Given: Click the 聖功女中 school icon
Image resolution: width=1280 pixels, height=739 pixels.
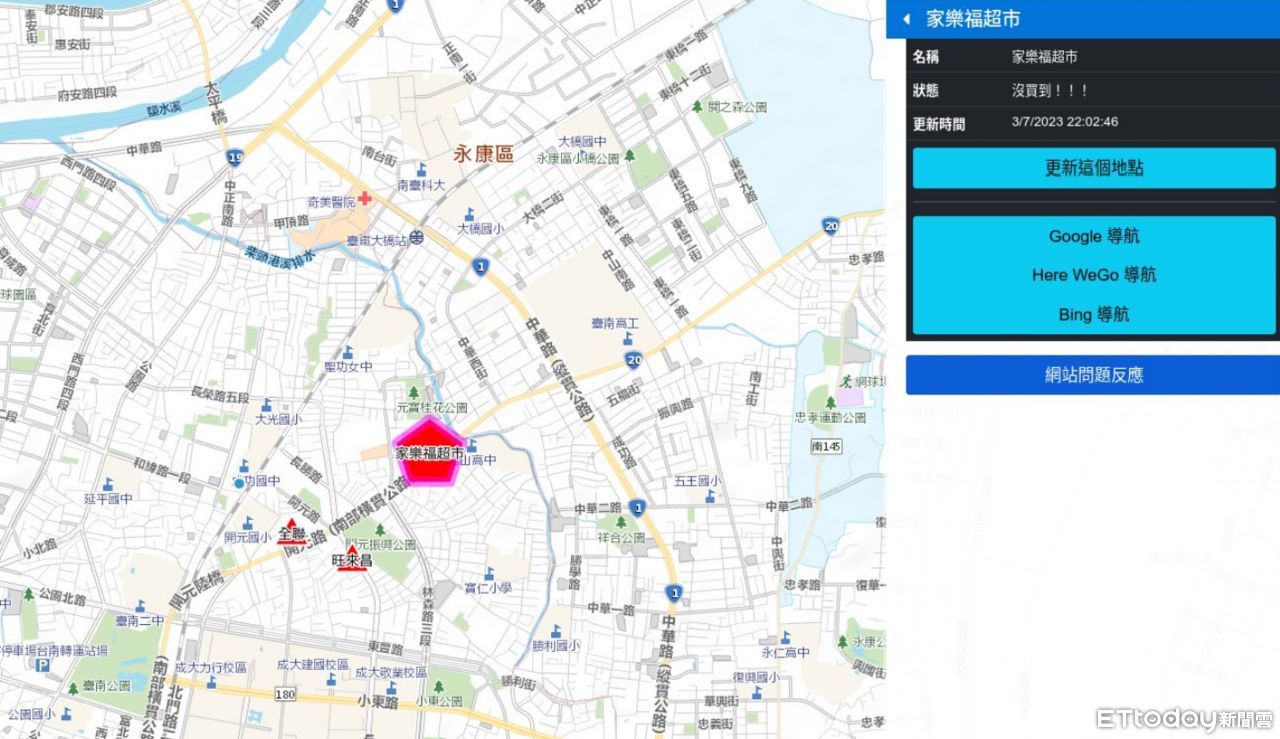Looking at the screenshot, I should tap(348, 352).
